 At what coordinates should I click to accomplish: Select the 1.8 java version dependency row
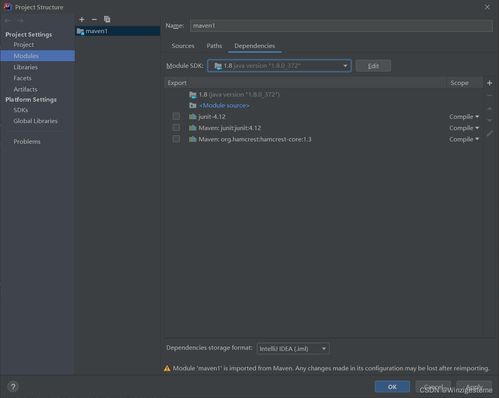(323, 95)
